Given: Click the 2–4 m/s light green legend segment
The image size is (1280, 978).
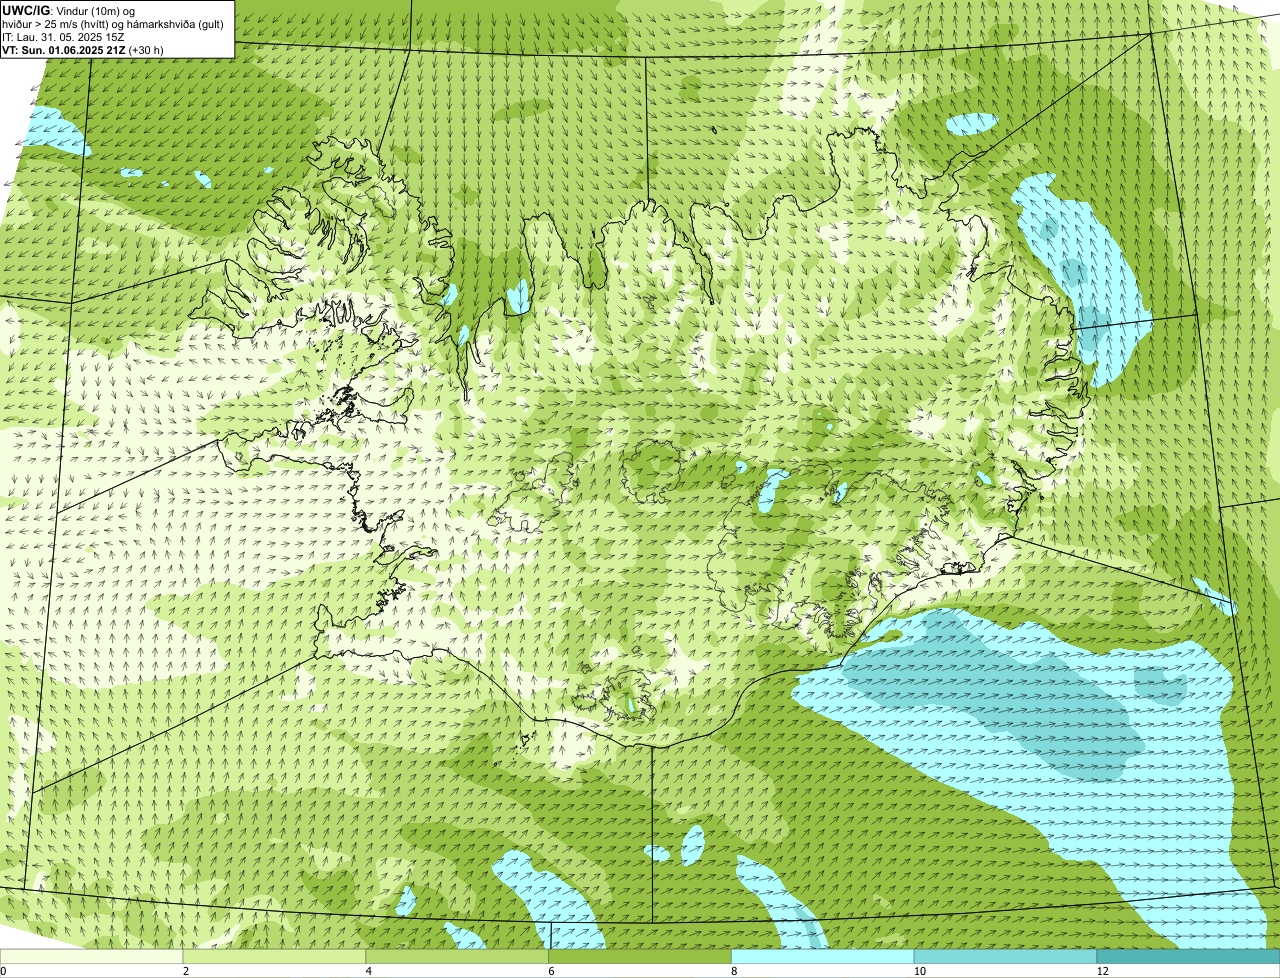Looking at the screenshot, I should [275, 956].
